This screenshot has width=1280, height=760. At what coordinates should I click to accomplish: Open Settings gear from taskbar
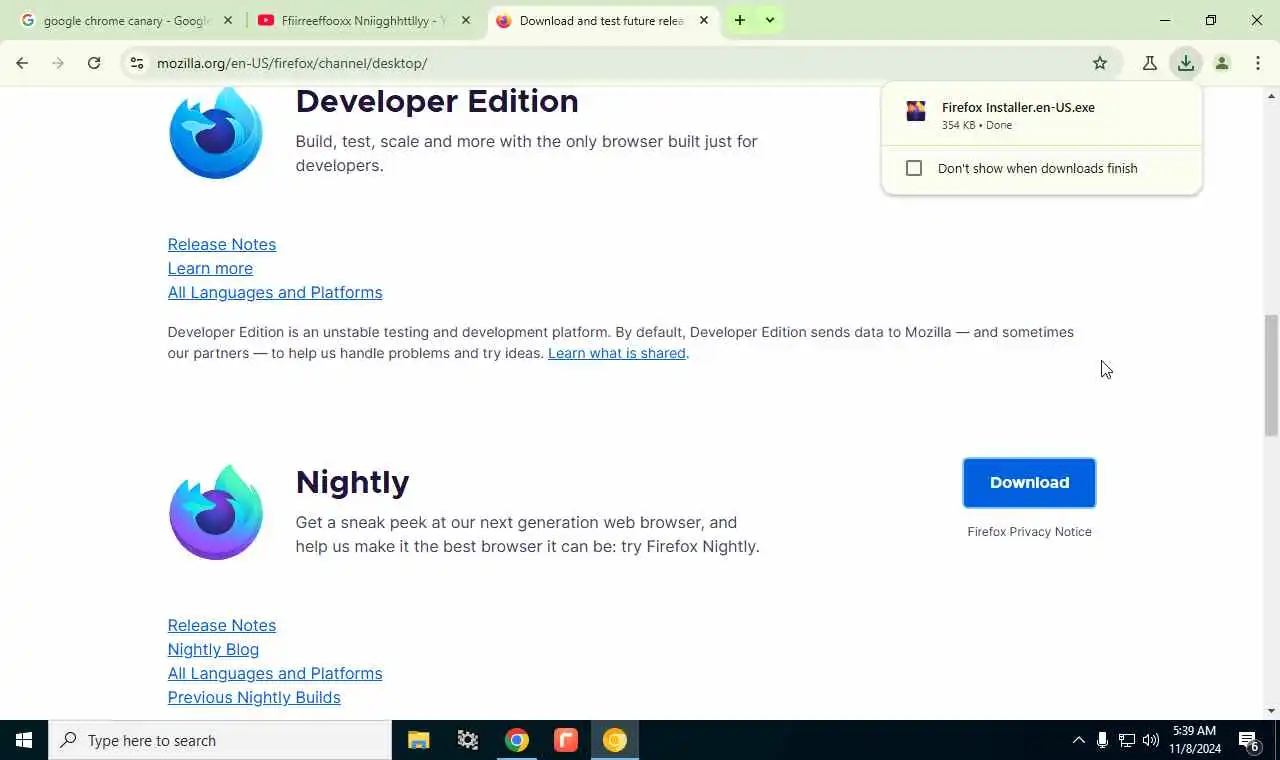tap(468, 740)
